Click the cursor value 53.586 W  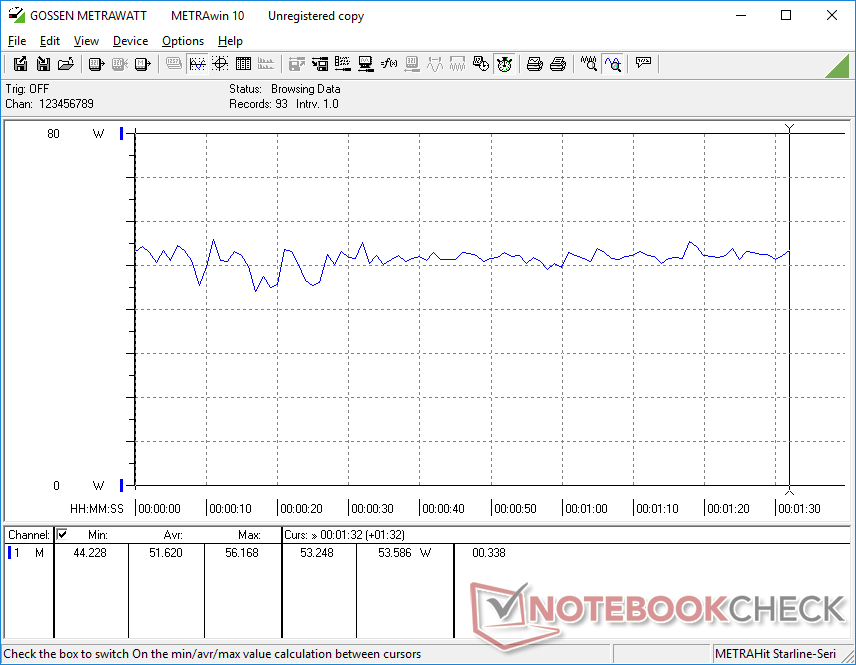tap(405, 553)
